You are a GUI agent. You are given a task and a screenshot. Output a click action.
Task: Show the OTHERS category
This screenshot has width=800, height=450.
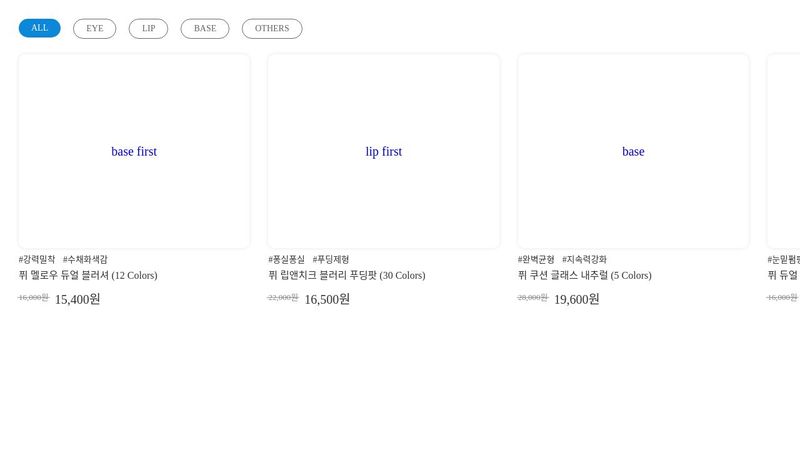[x=271, y=28]
